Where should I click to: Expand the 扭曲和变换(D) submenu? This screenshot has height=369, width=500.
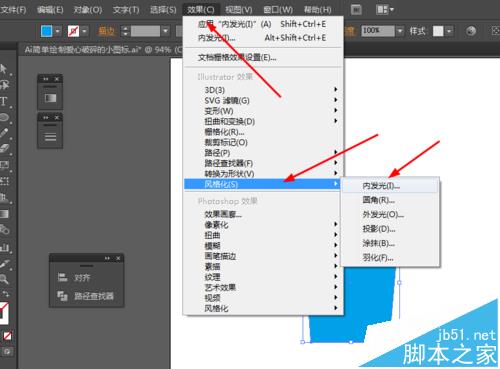click(263, 121)
